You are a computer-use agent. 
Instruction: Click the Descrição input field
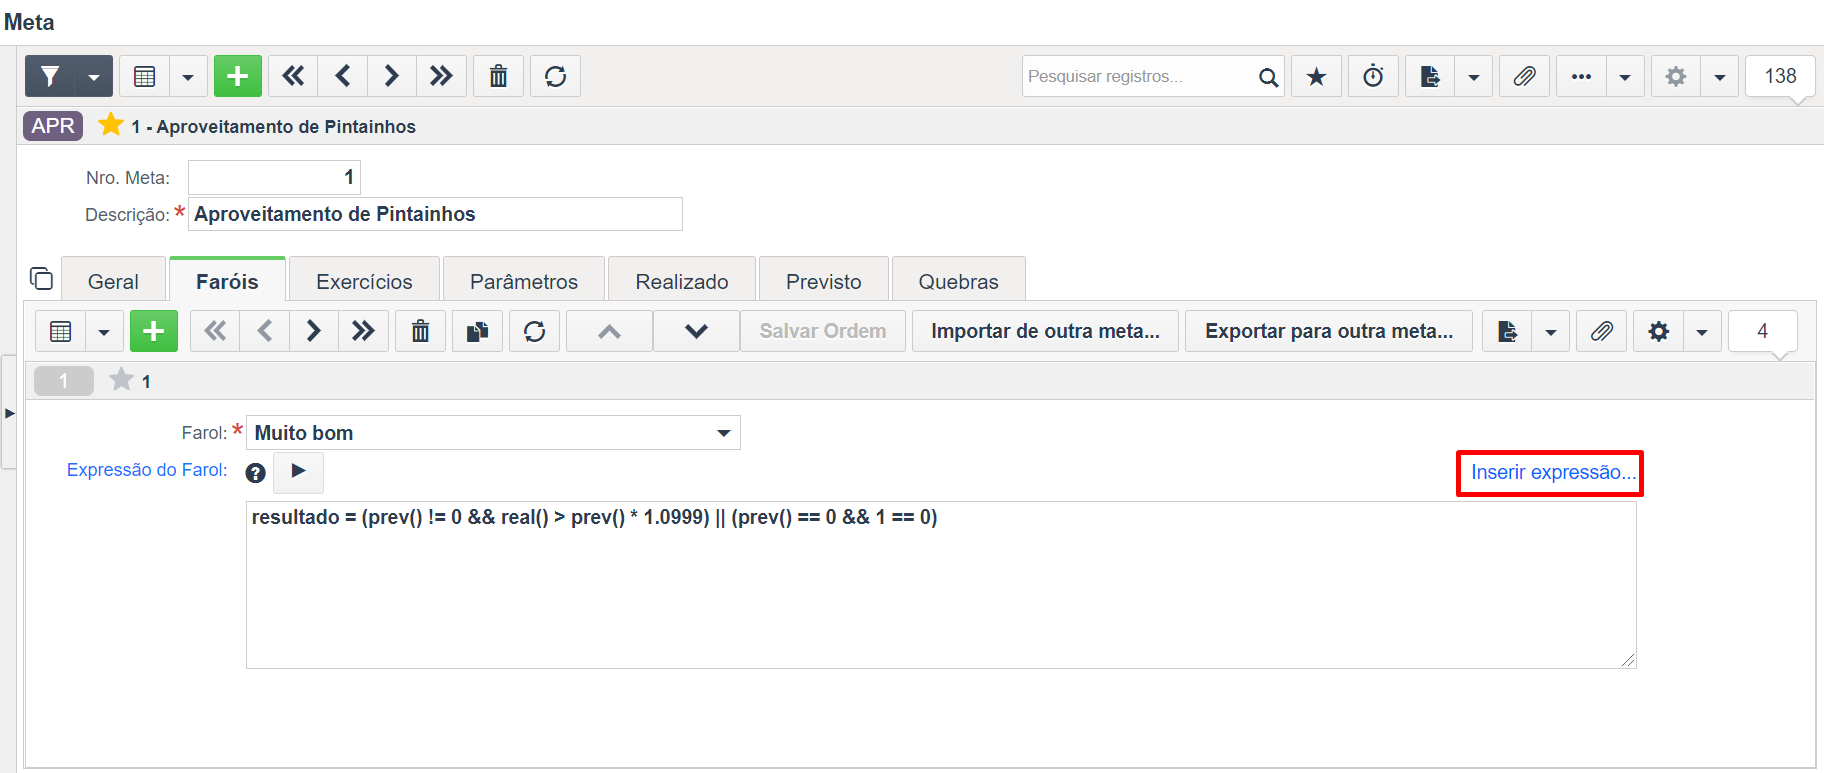435,214
